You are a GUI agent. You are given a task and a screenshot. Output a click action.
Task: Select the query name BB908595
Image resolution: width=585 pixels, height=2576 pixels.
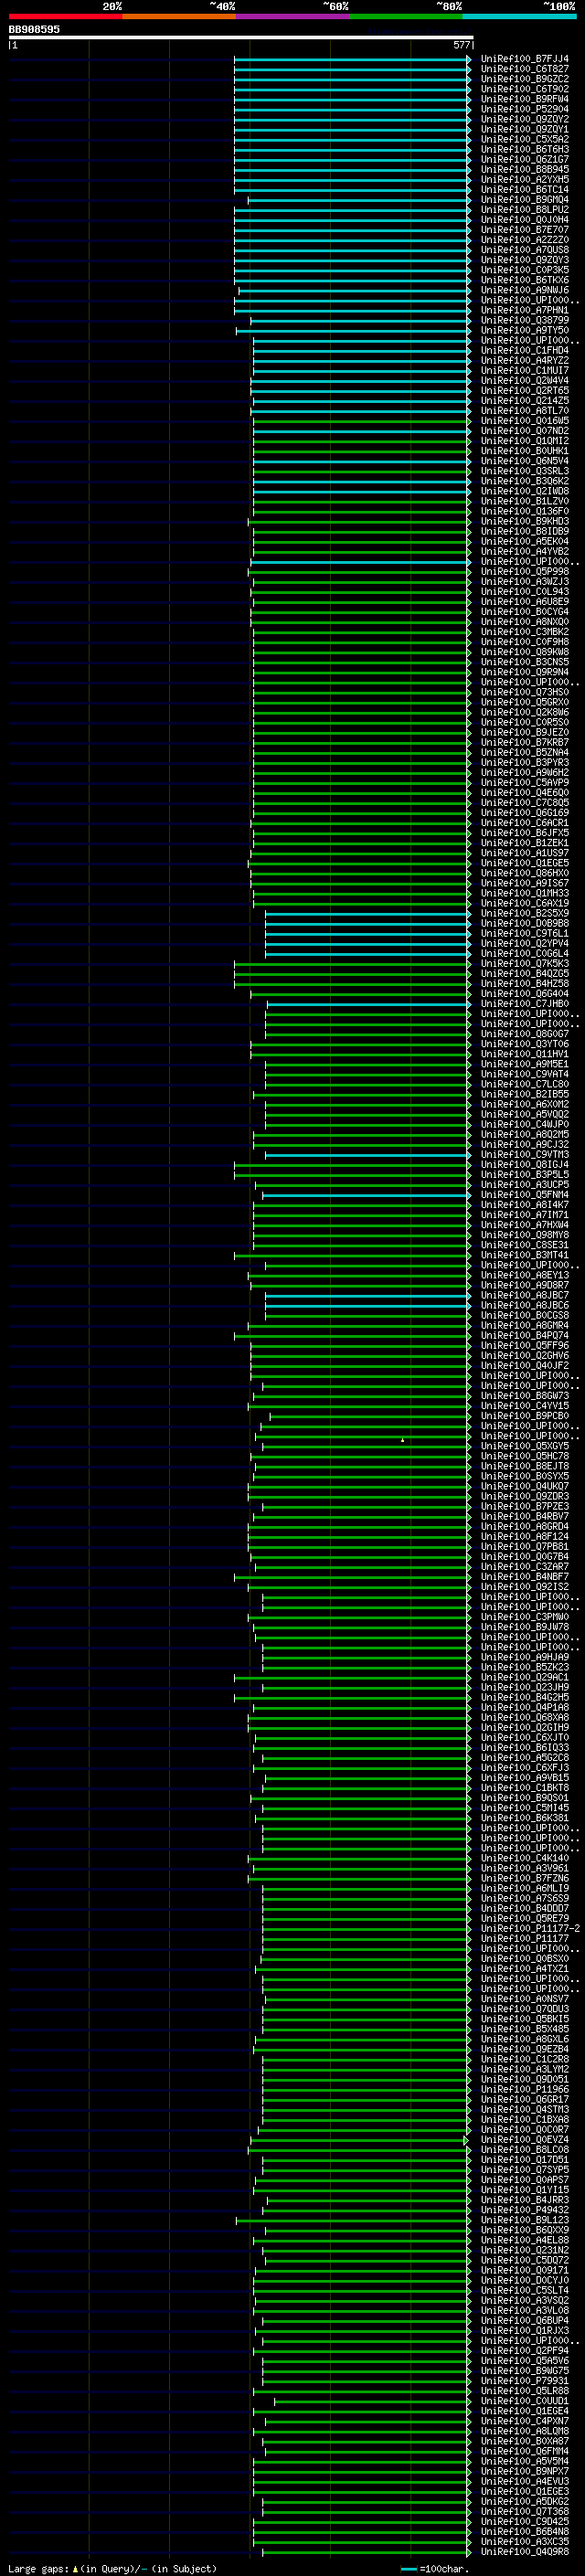coord(34,29)
